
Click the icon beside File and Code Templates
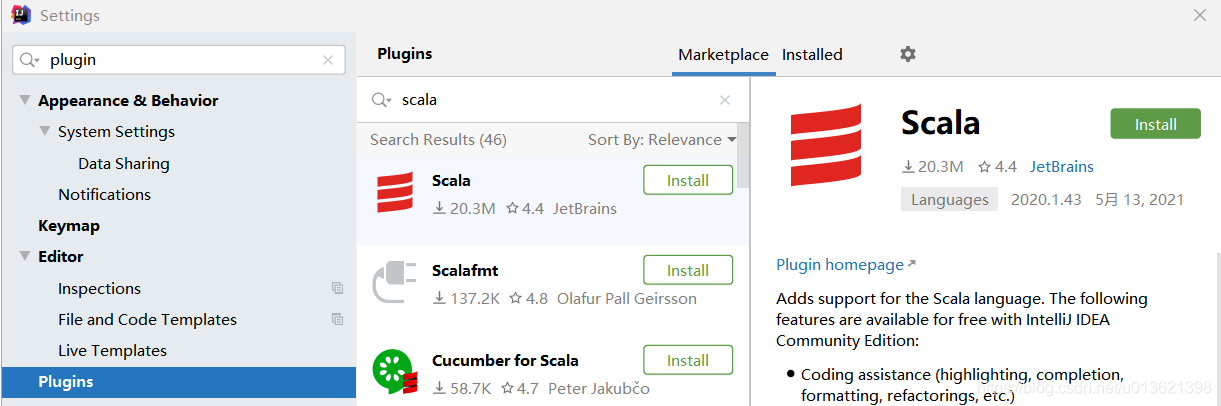[x=338, y=320]
